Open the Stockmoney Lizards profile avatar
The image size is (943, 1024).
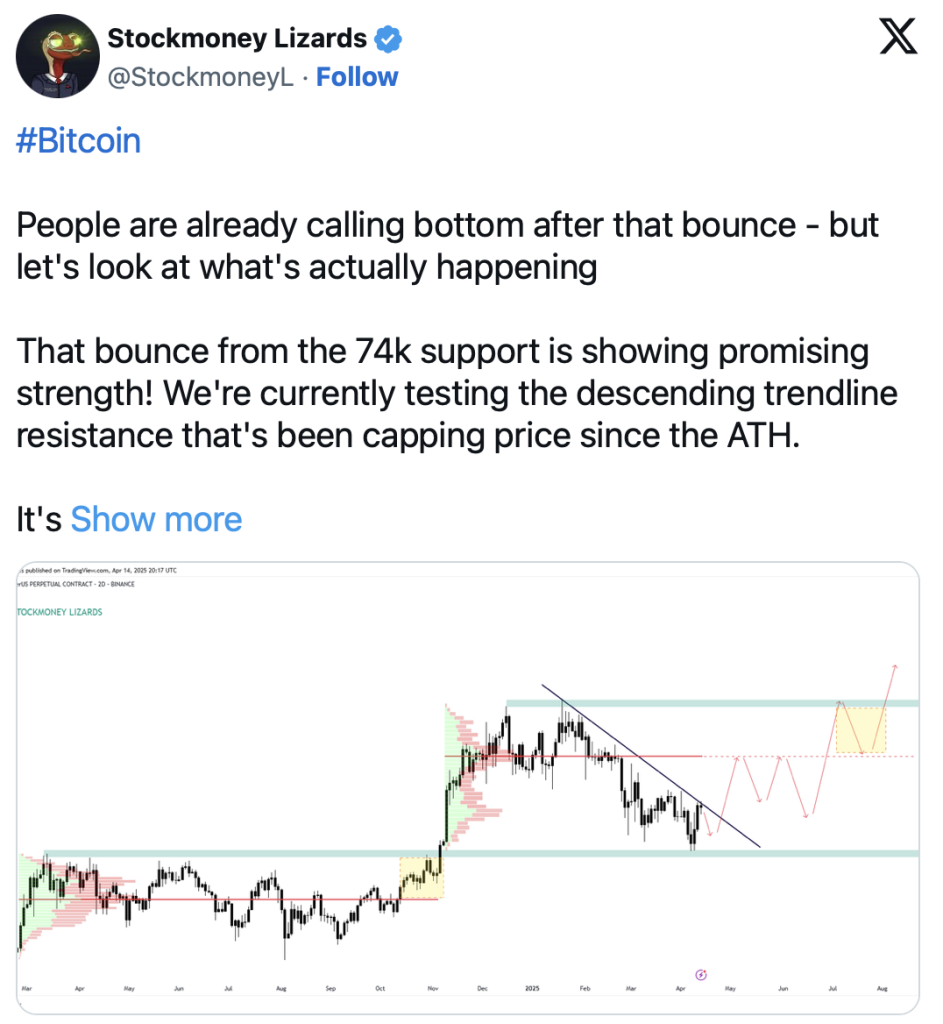pyautogui.click(x=57, y=56)
